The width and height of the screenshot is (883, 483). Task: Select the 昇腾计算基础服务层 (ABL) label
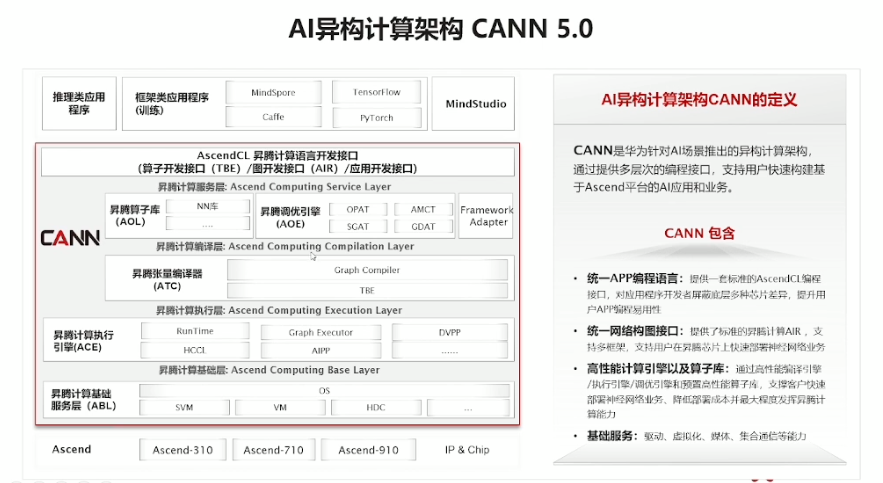tap(83, 400)
